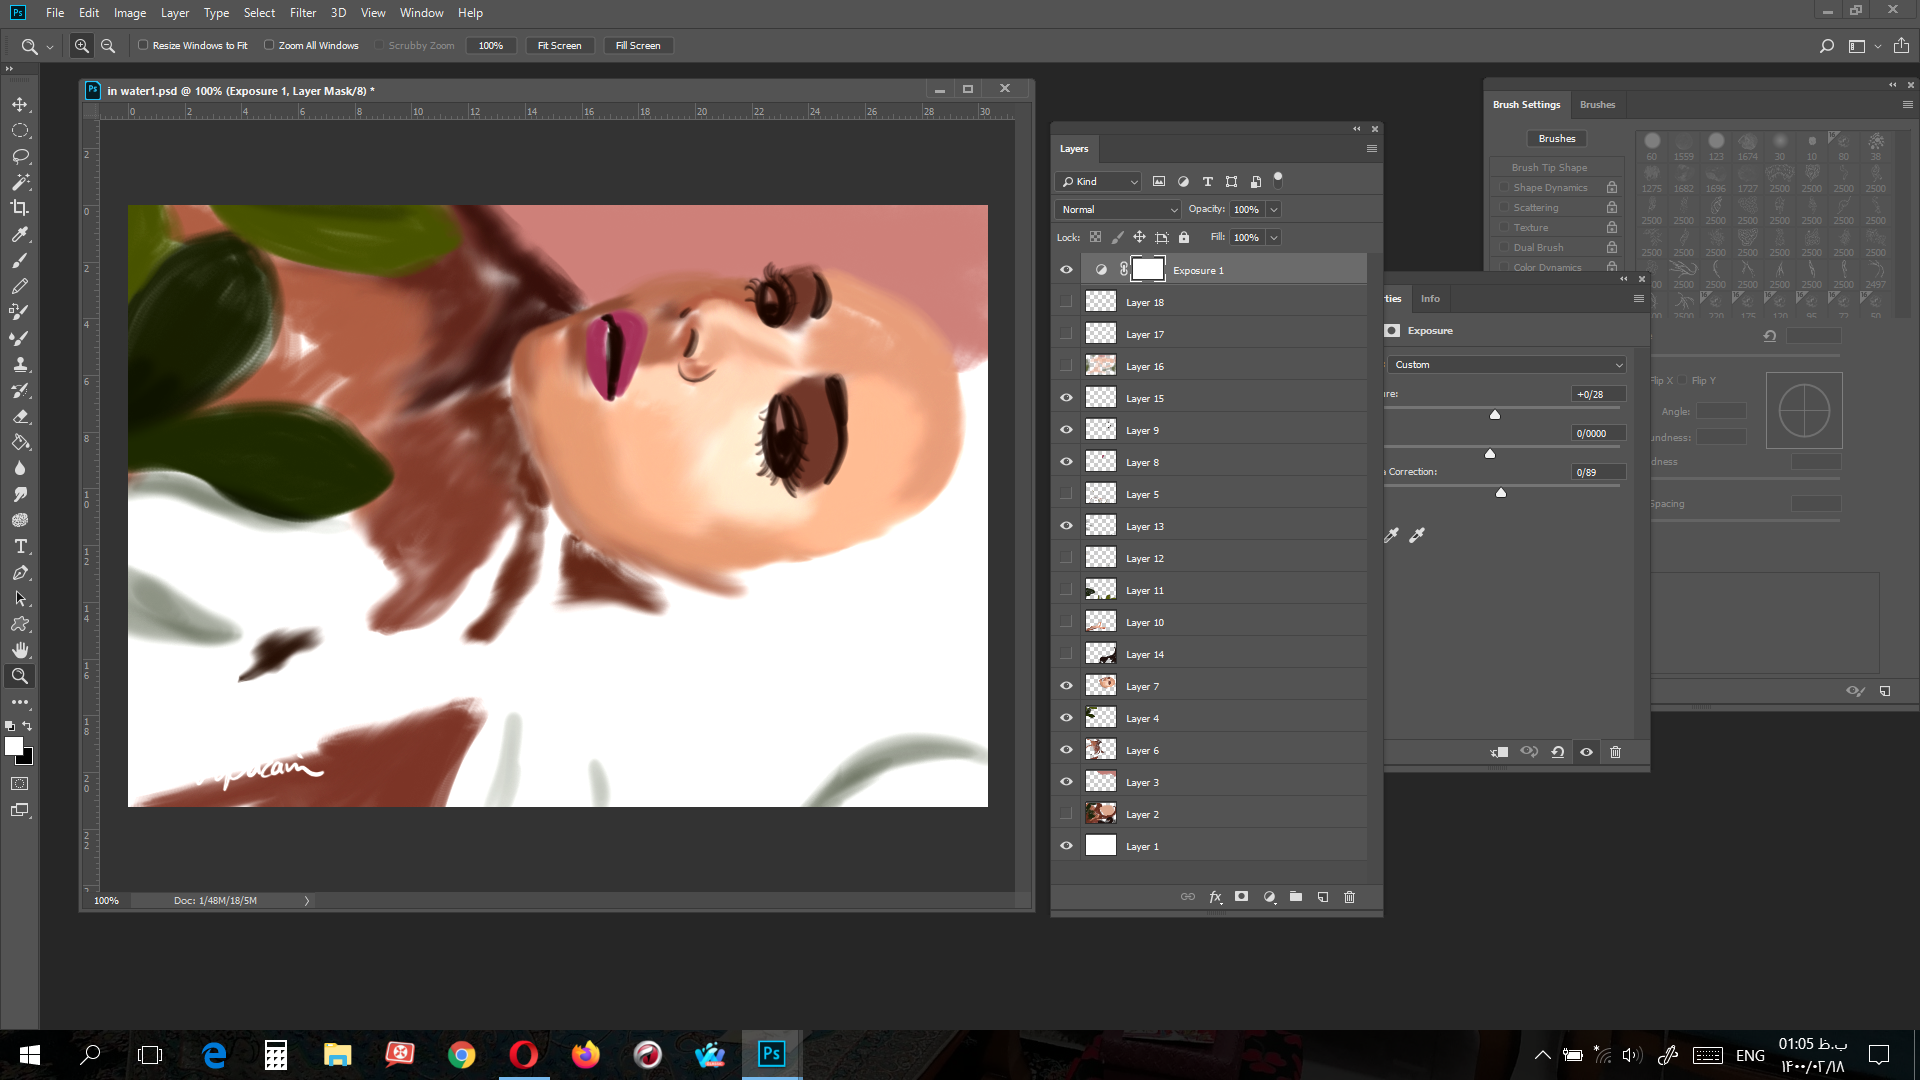
Task: Open the Layer menu
Action: tap(175, 13)
